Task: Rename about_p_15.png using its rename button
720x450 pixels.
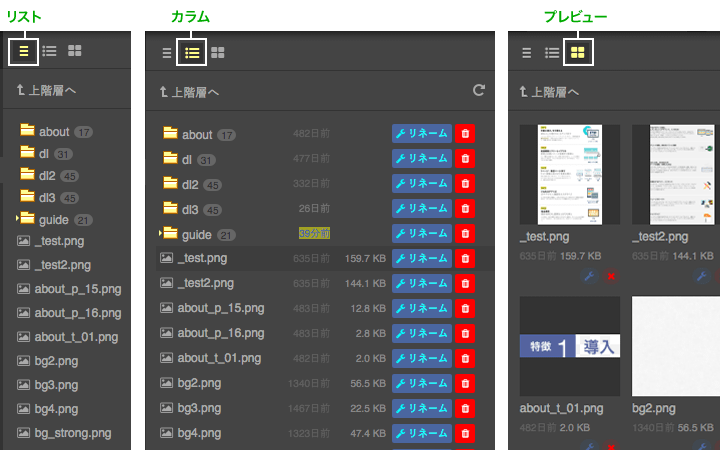Action: [421, 308]
